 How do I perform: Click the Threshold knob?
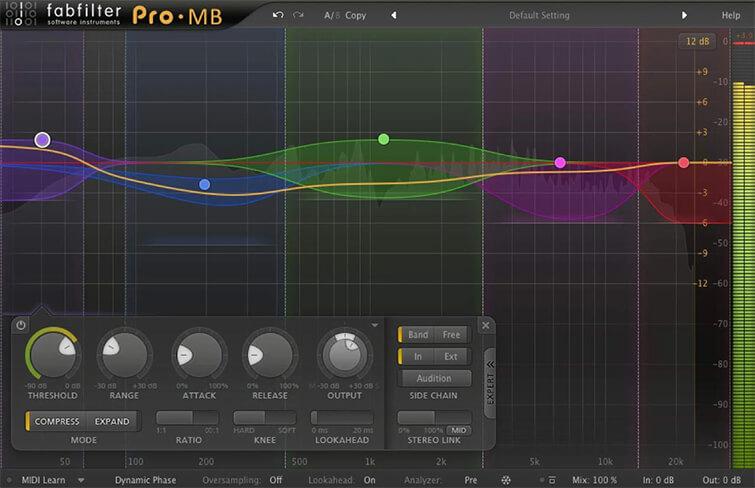coord(53,355)
